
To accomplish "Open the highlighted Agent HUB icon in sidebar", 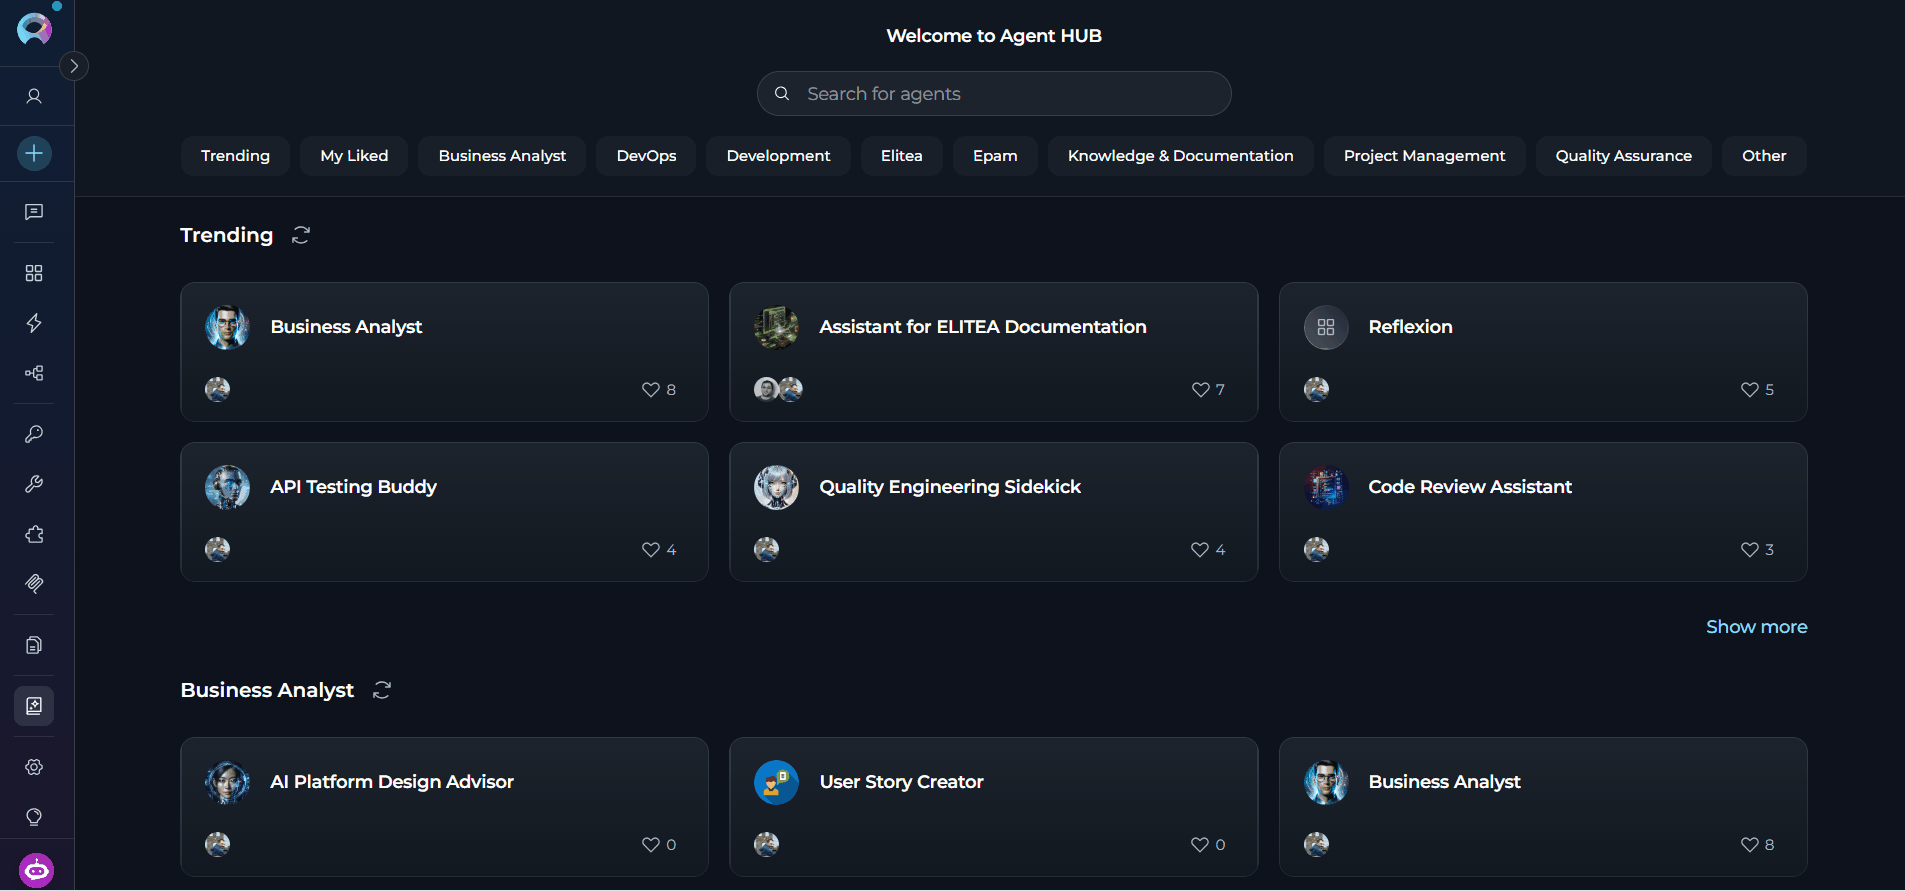I will tap(34, 706).
